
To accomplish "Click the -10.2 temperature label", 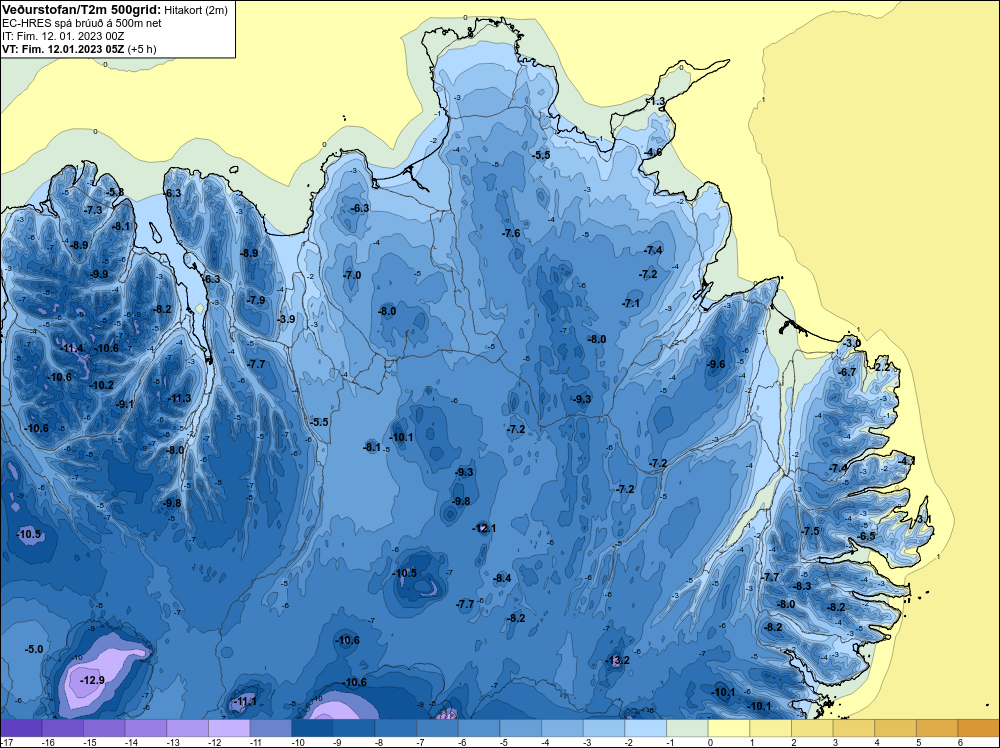I will click(101, 385).
